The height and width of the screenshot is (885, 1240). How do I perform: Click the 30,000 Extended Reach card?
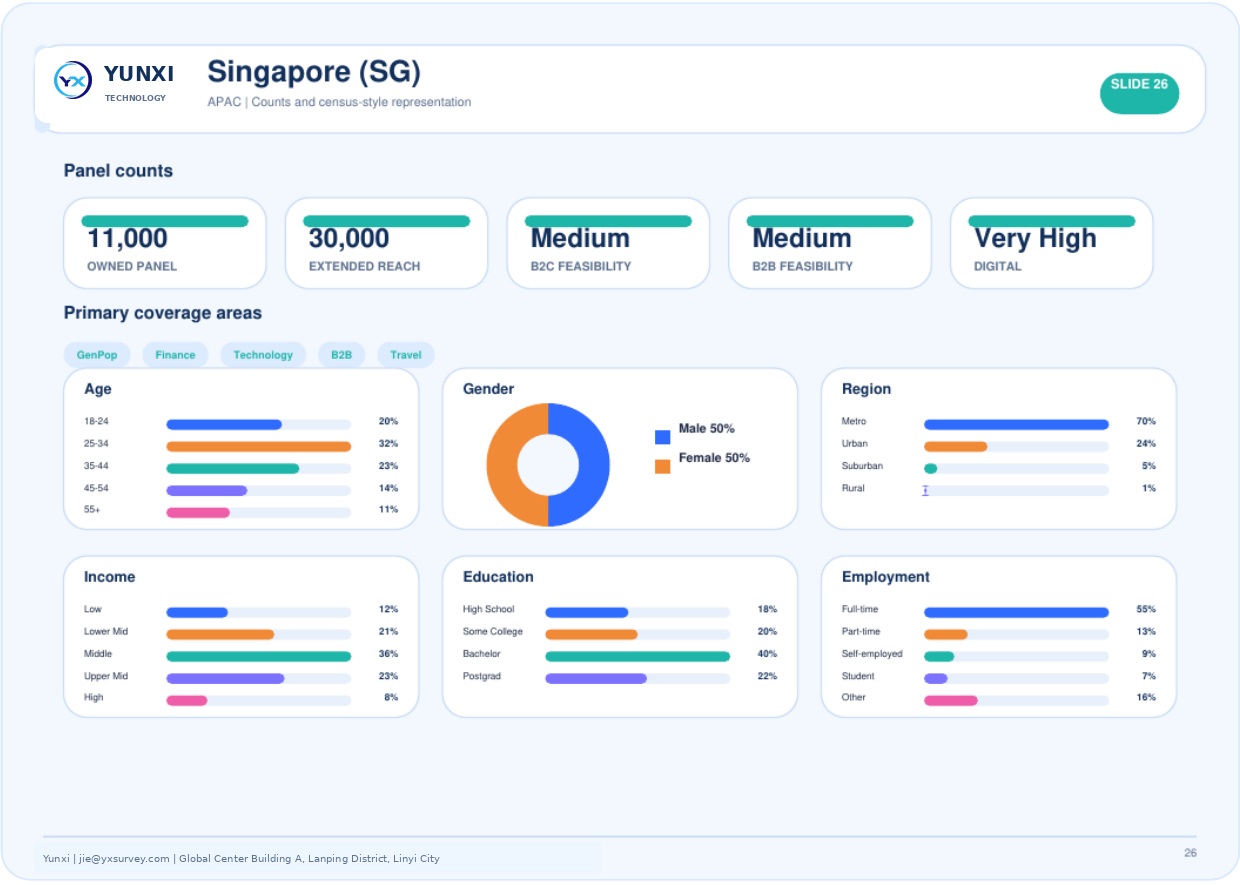click(387, 243)
